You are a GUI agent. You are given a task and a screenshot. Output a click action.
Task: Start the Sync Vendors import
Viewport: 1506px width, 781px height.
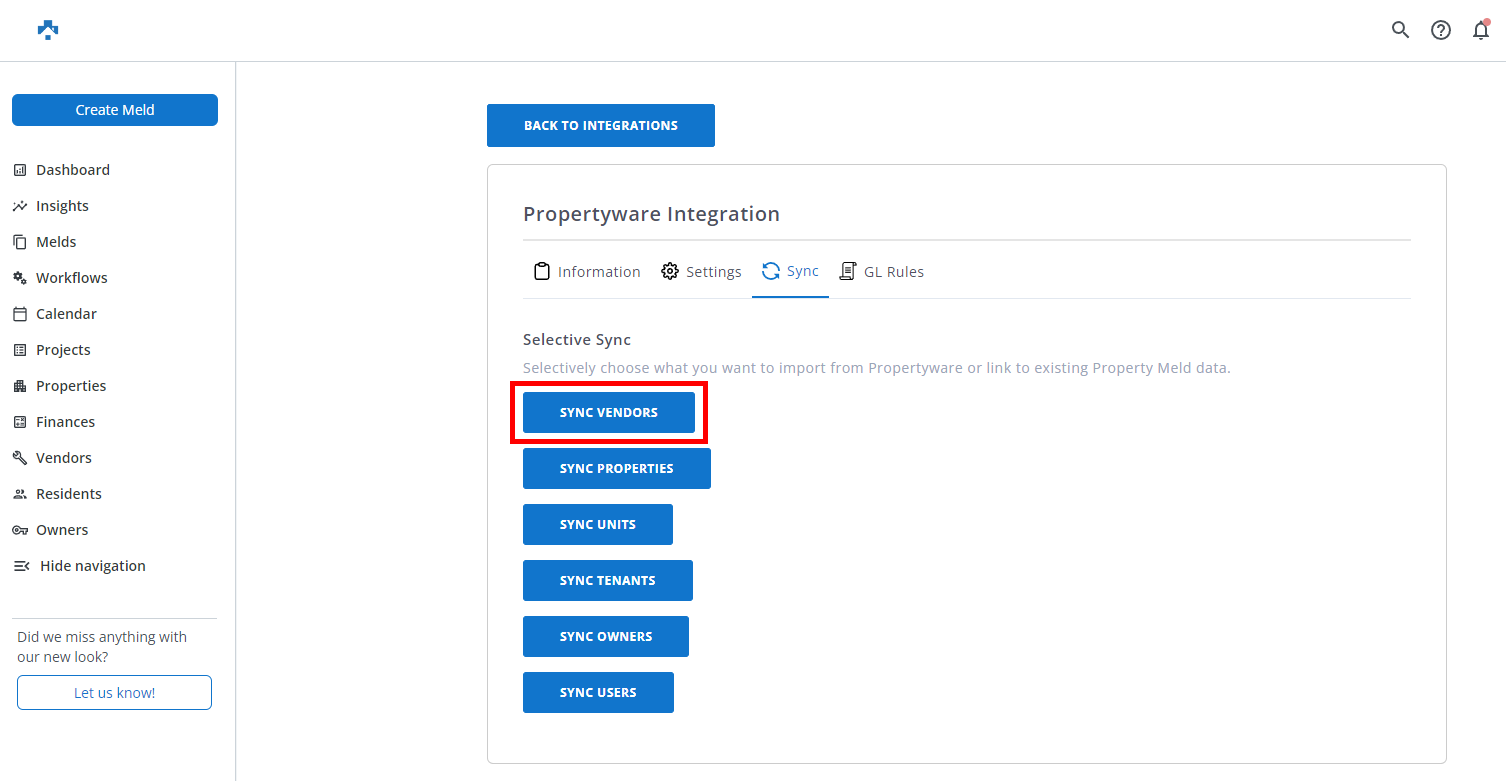608,413
